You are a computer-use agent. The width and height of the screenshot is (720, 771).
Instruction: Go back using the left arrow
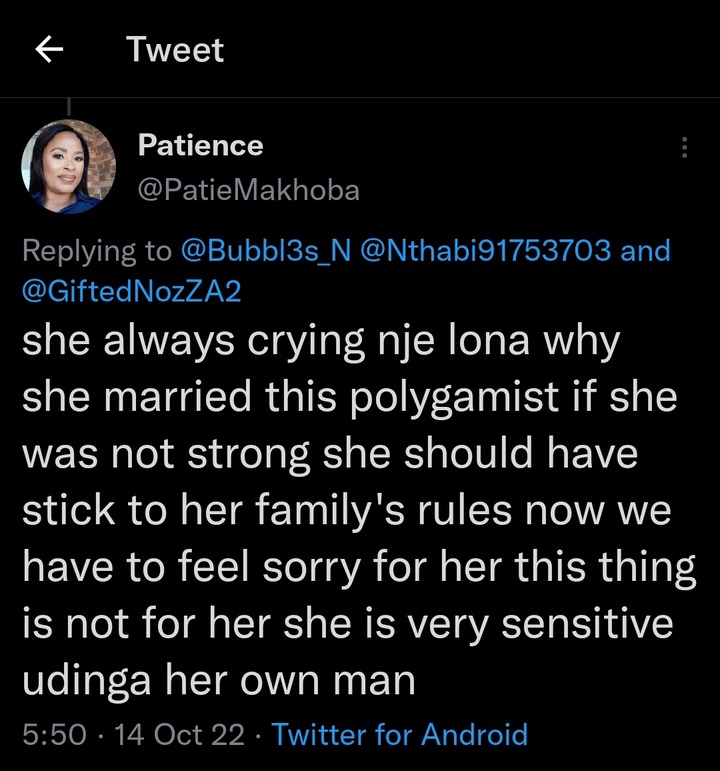click(x=49, y=50)
